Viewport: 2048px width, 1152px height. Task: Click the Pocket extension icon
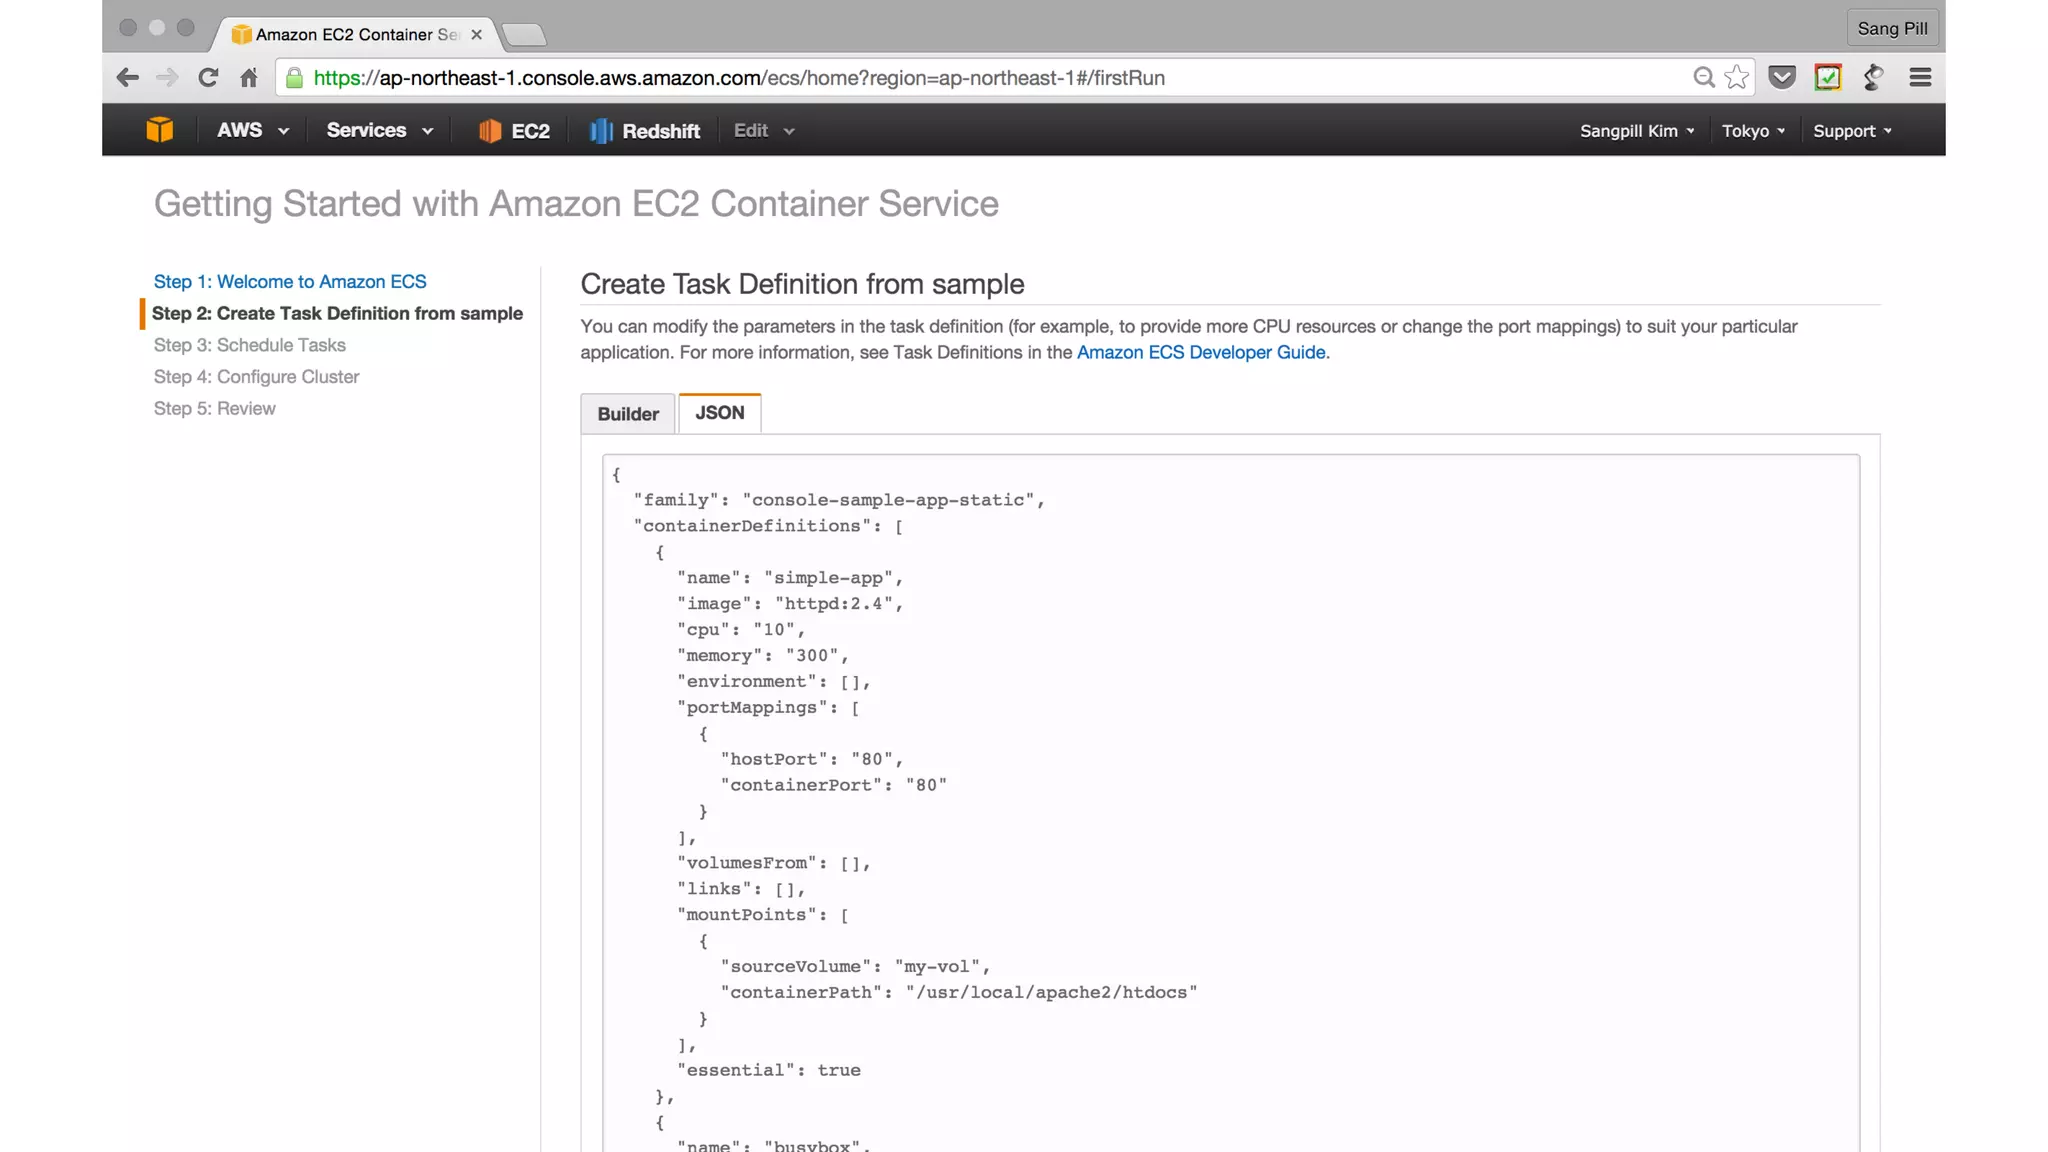(x=1782, y=78)
